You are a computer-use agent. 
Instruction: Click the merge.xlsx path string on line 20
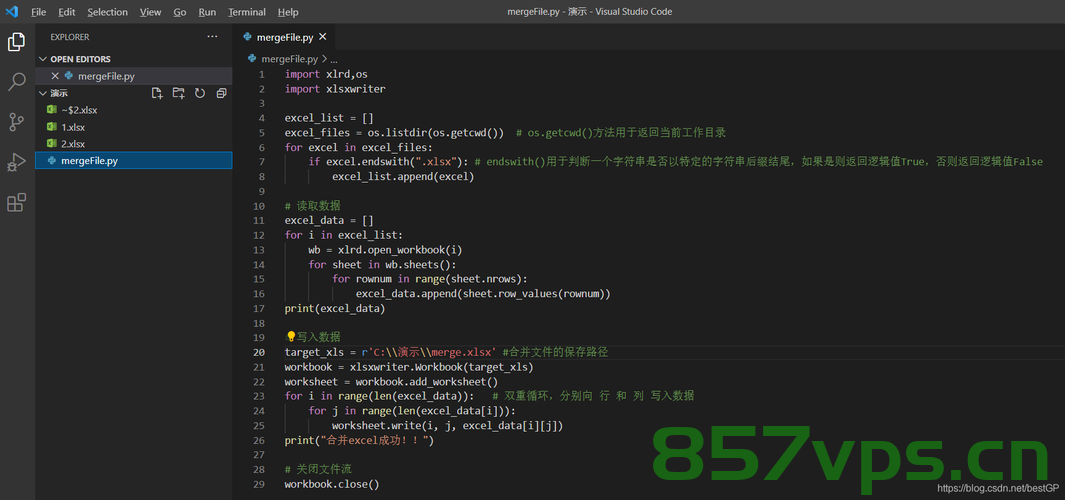(431, 352)
